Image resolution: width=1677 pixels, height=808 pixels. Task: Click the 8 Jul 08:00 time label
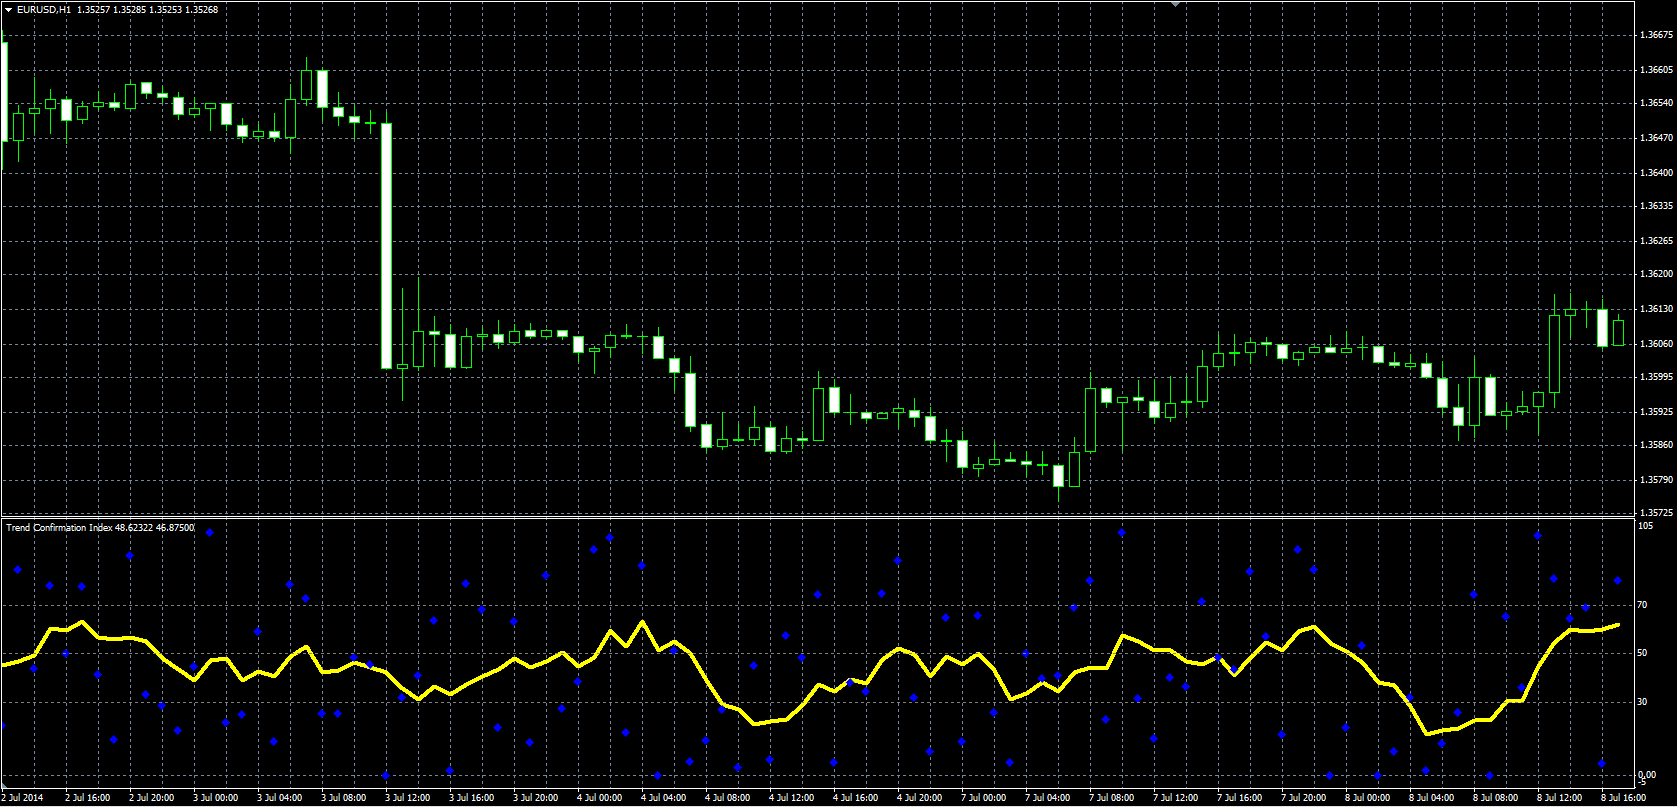pyautogui.click(x=1496, y=798)
